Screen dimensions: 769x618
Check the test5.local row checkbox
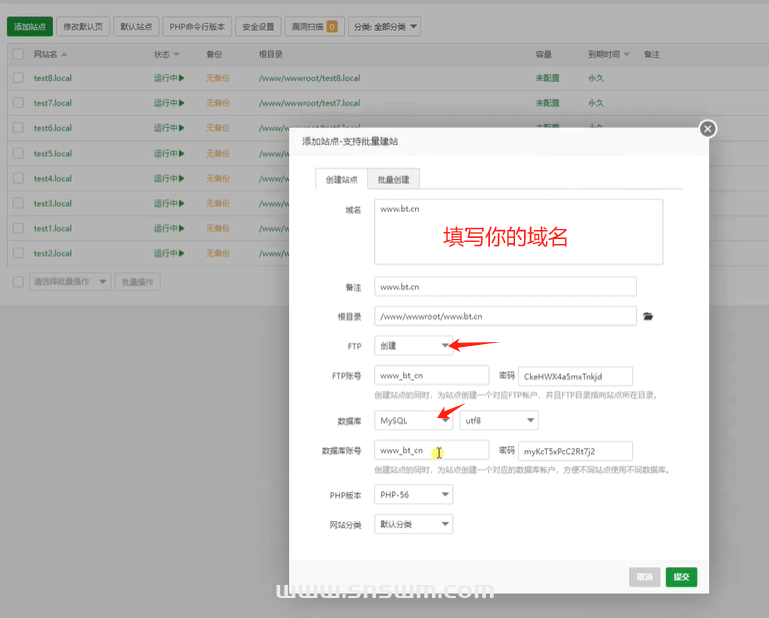pos(18,153)
